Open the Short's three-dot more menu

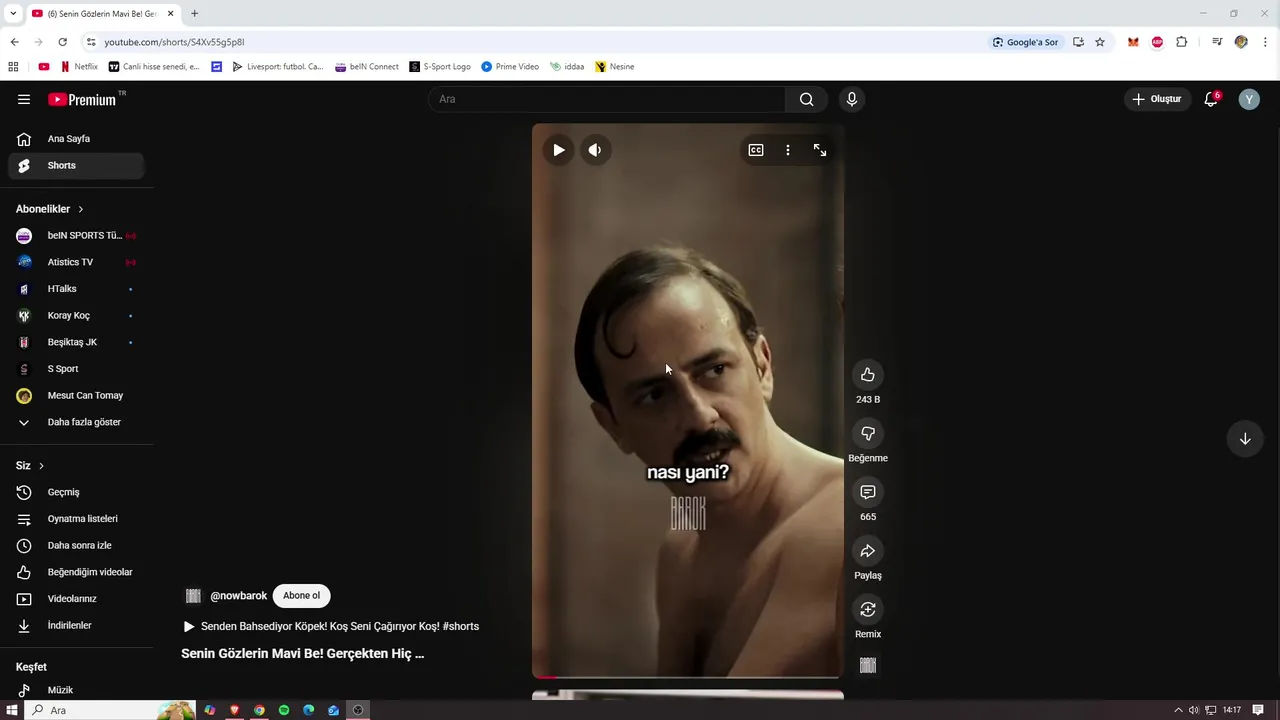click(x=788, y=150)
